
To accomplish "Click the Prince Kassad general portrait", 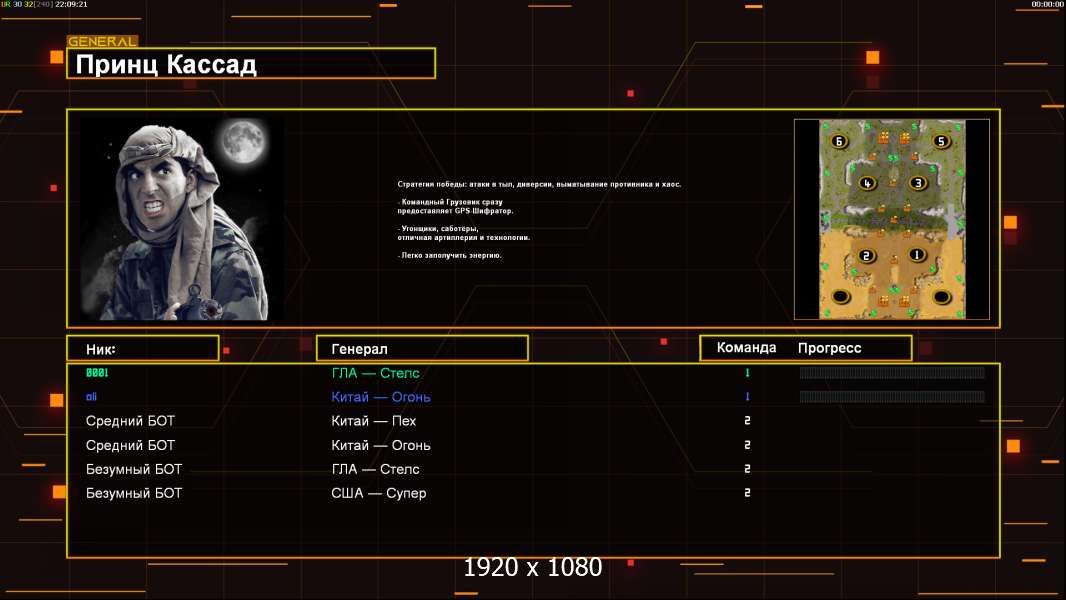I will pyautogui.click(x=182, y=218).
